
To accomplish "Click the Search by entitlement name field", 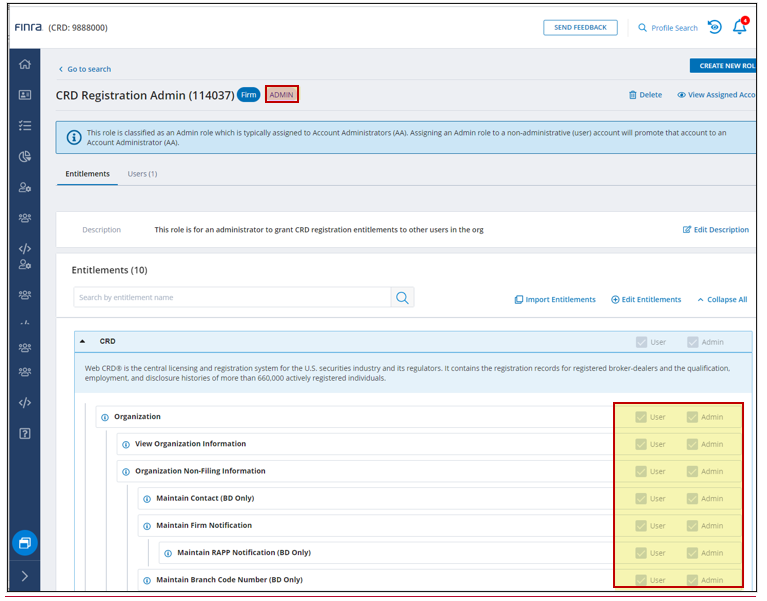I will tap(232, 298).
